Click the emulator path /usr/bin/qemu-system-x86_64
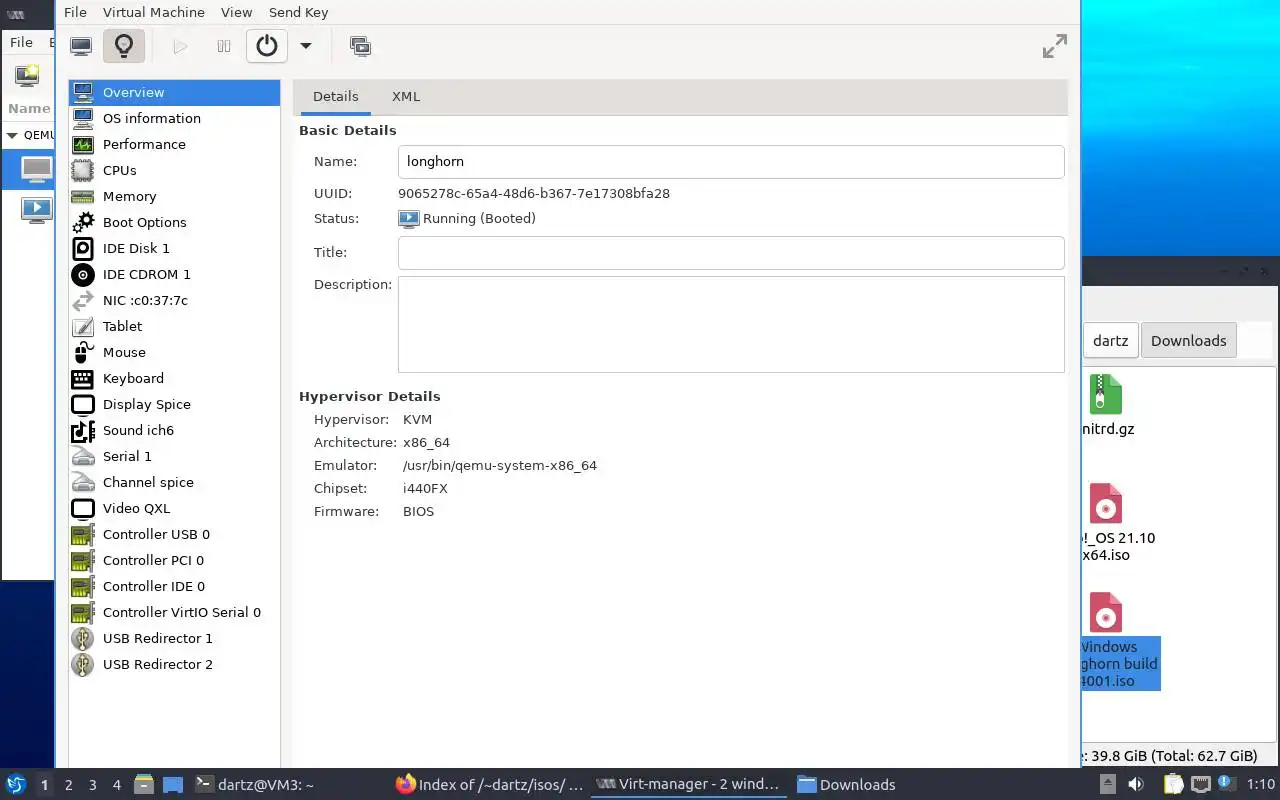 tap(499, 466)
